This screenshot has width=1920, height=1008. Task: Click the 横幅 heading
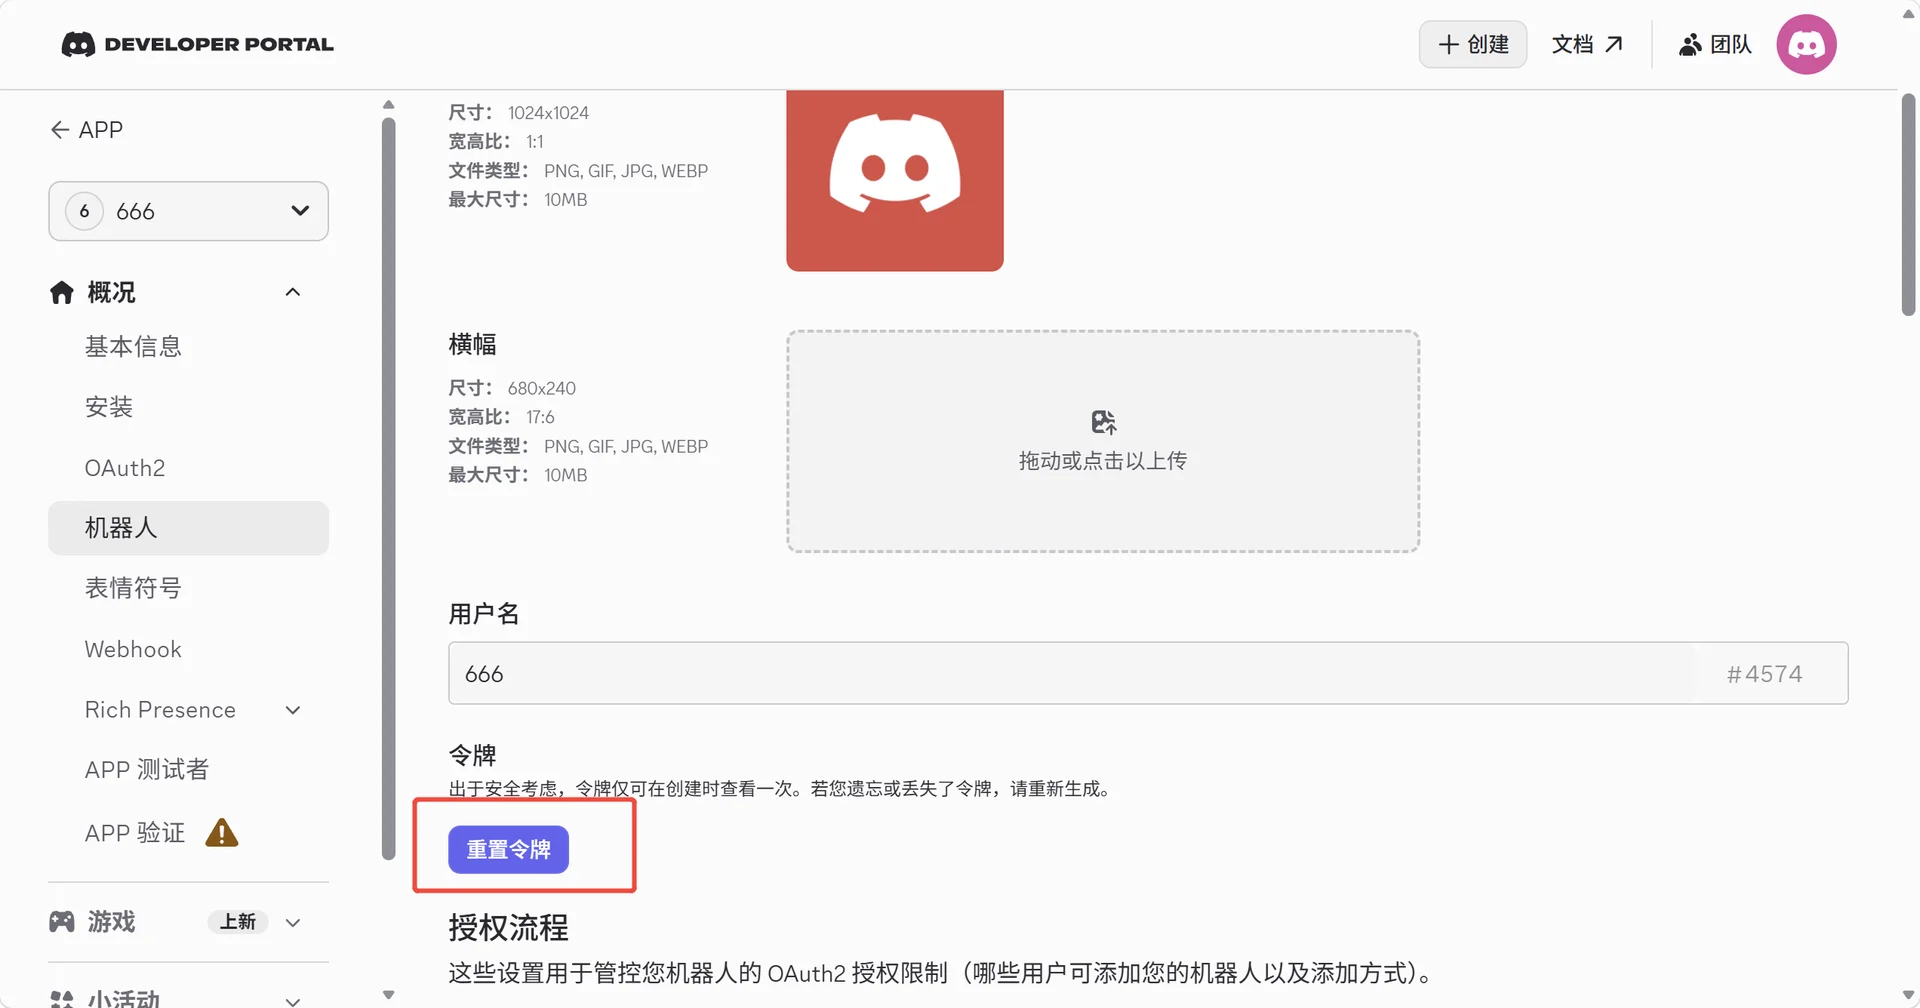(x=472, y=344)
